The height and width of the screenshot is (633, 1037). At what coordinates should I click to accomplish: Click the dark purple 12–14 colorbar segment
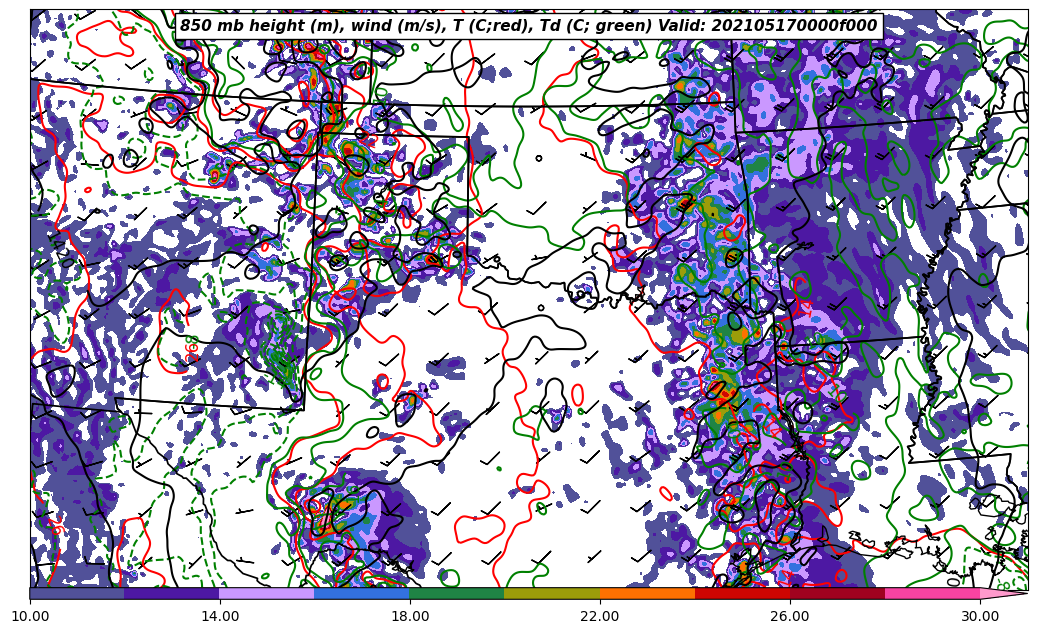point(171,593)
